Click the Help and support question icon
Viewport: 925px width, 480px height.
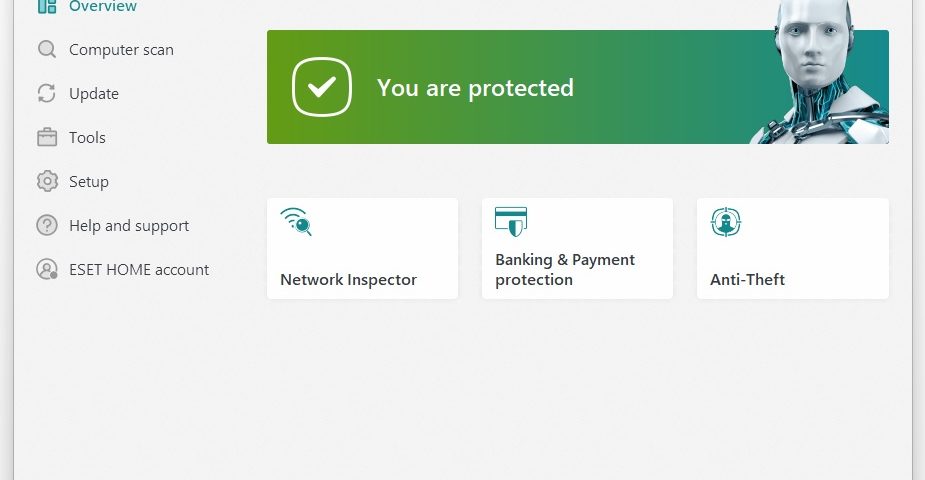coord(46,226)
